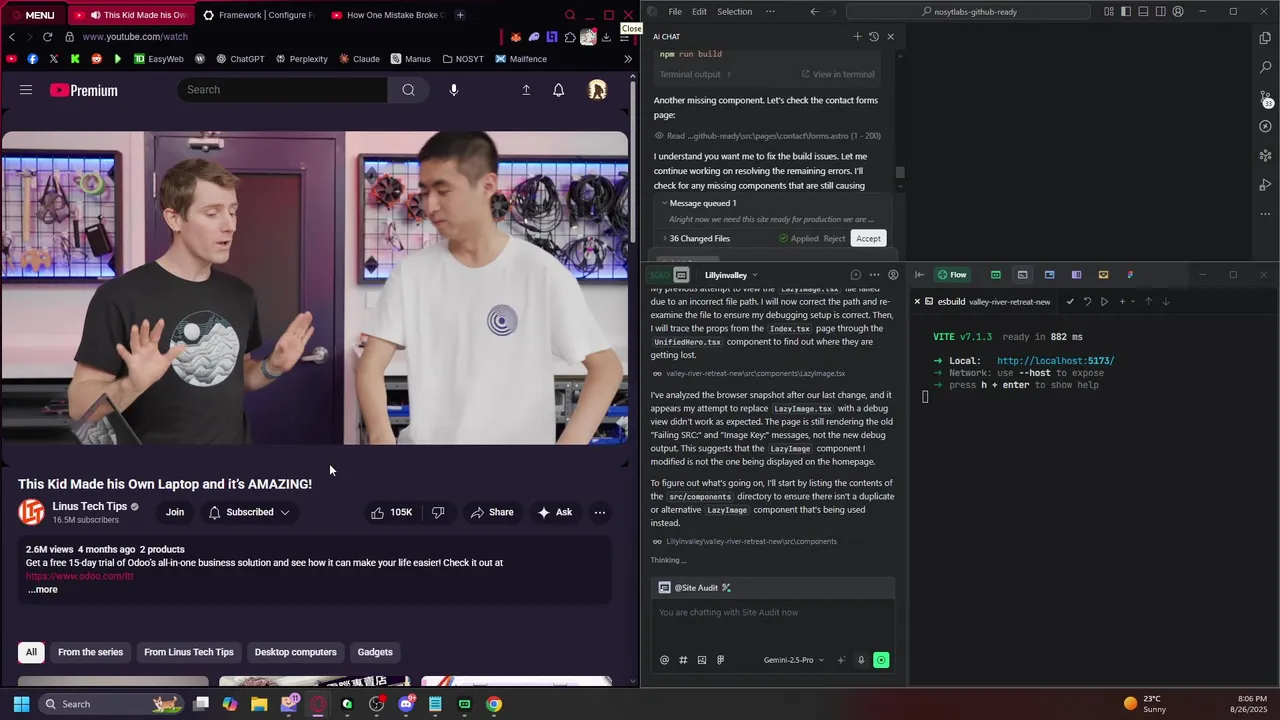Toggle the editor primary sidebar layout
Image resolution: width=1280 pixels, height=720 pixels.
click(1126, 12)
